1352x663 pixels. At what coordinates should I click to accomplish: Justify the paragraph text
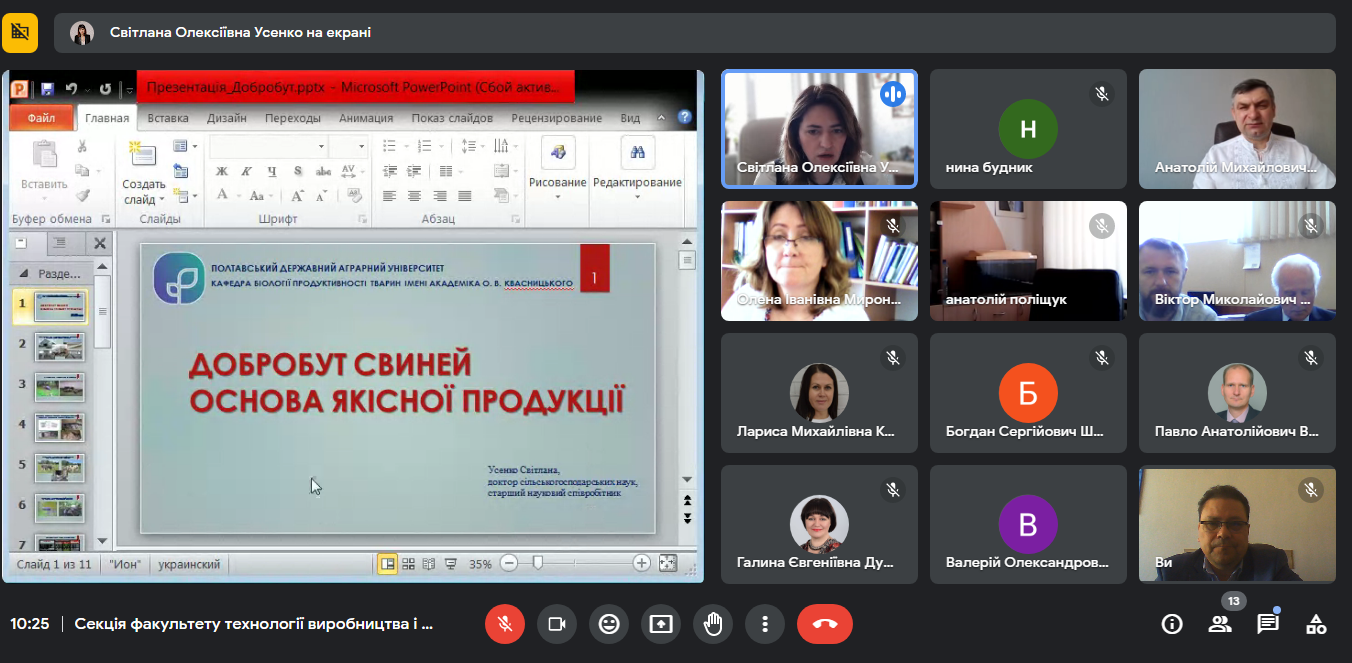(x=463, y=196)
